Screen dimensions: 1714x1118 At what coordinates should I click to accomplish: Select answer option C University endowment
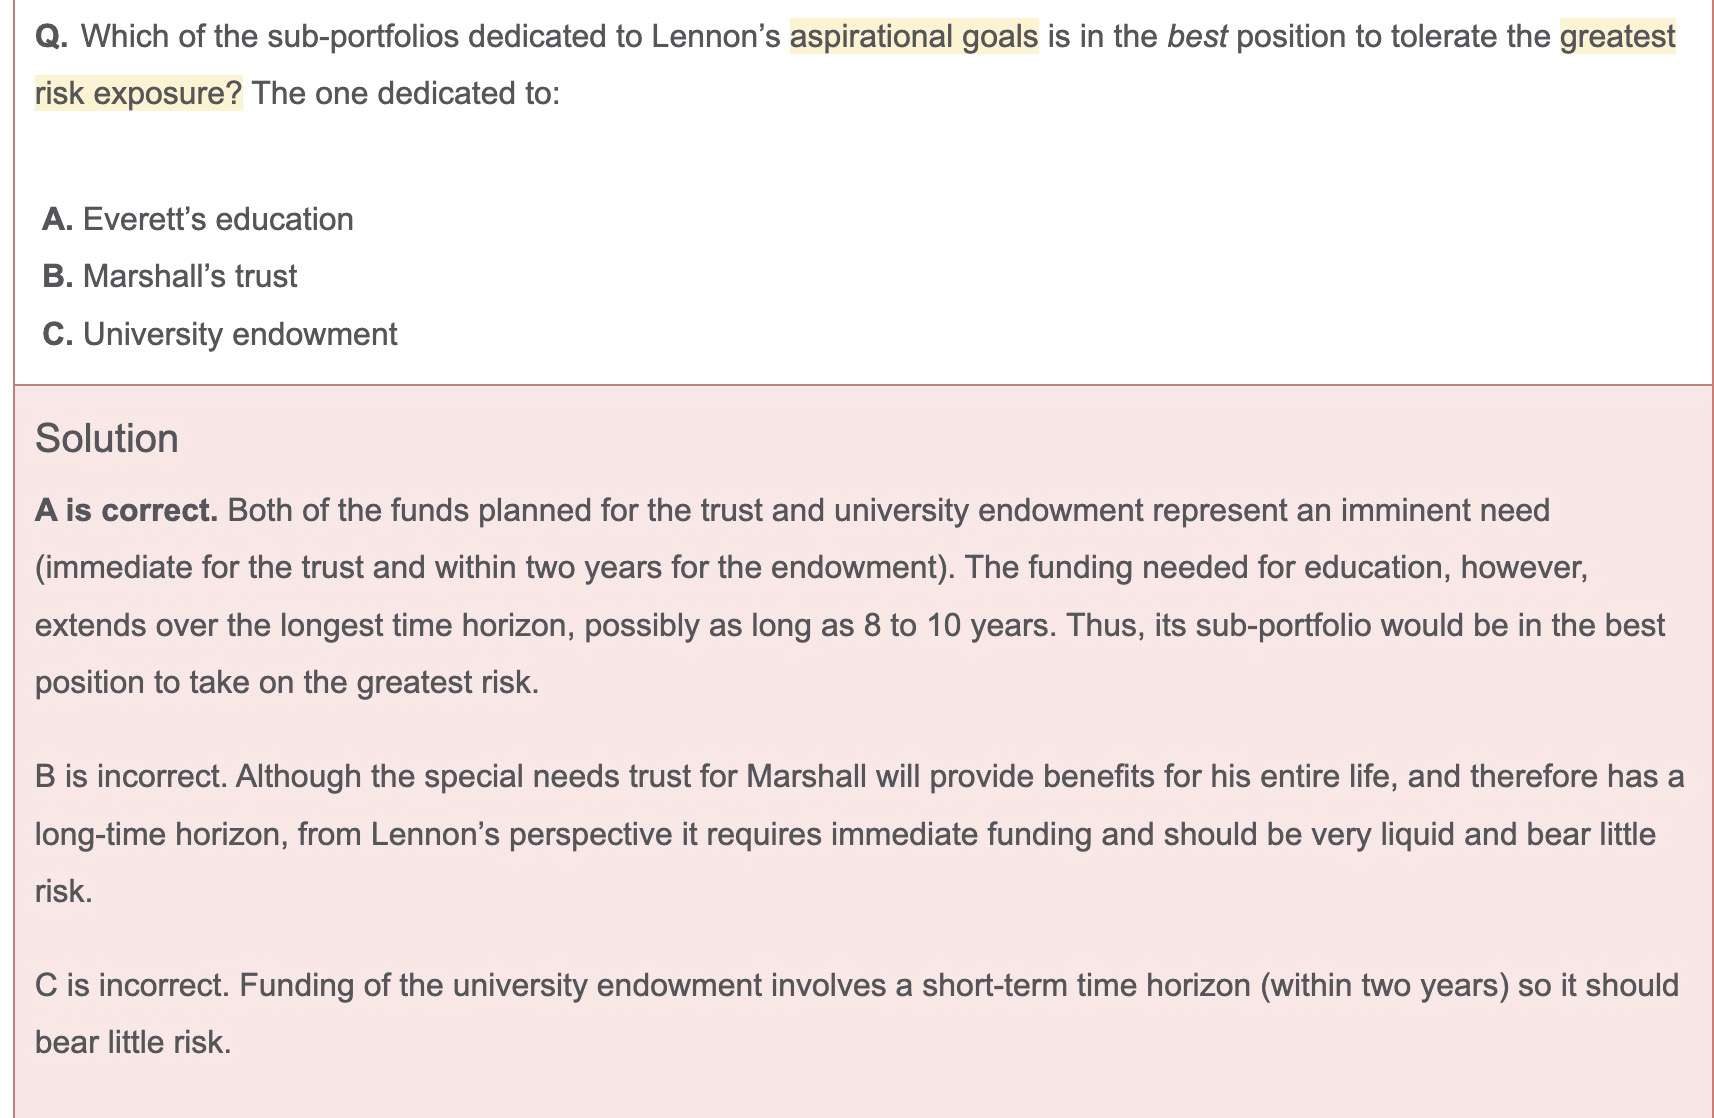[x=239, y=334]
